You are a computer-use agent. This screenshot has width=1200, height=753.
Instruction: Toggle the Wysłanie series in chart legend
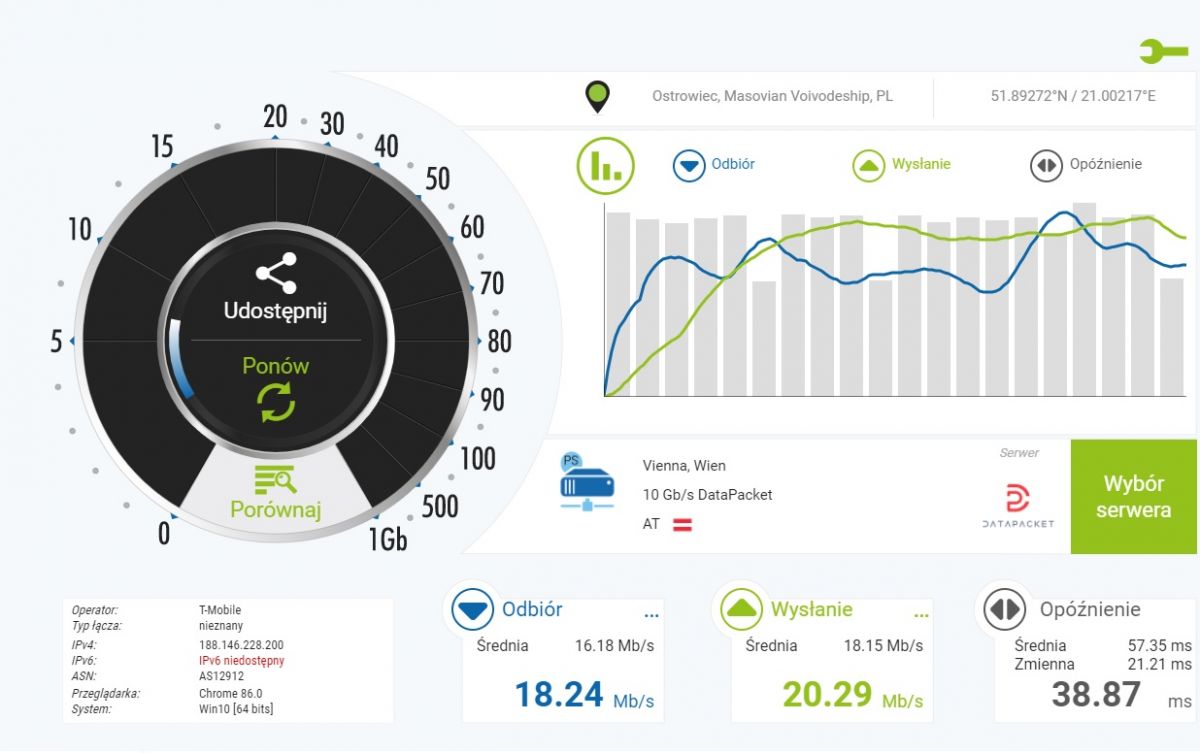coord(901,164)
